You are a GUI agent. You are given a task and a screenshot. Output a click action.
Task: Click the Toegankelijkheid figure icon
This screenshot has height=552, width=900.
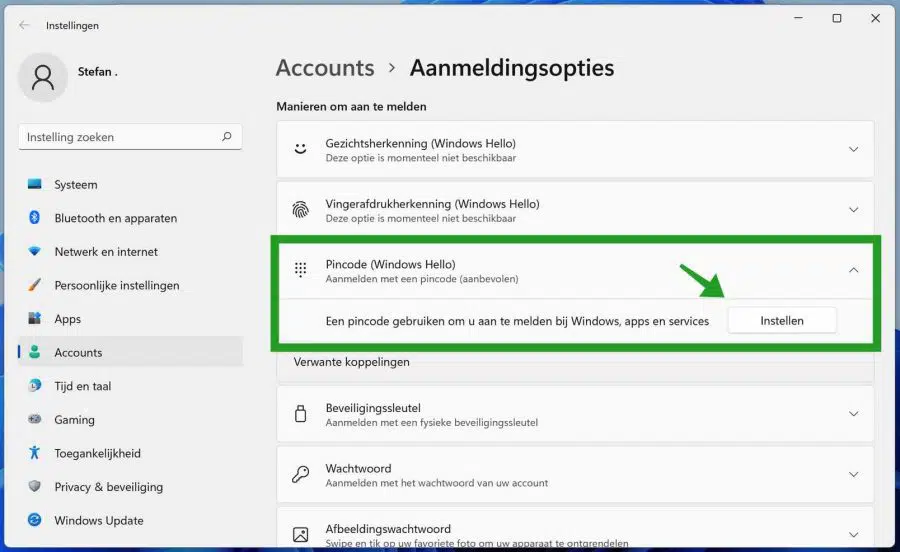[34, 453]
